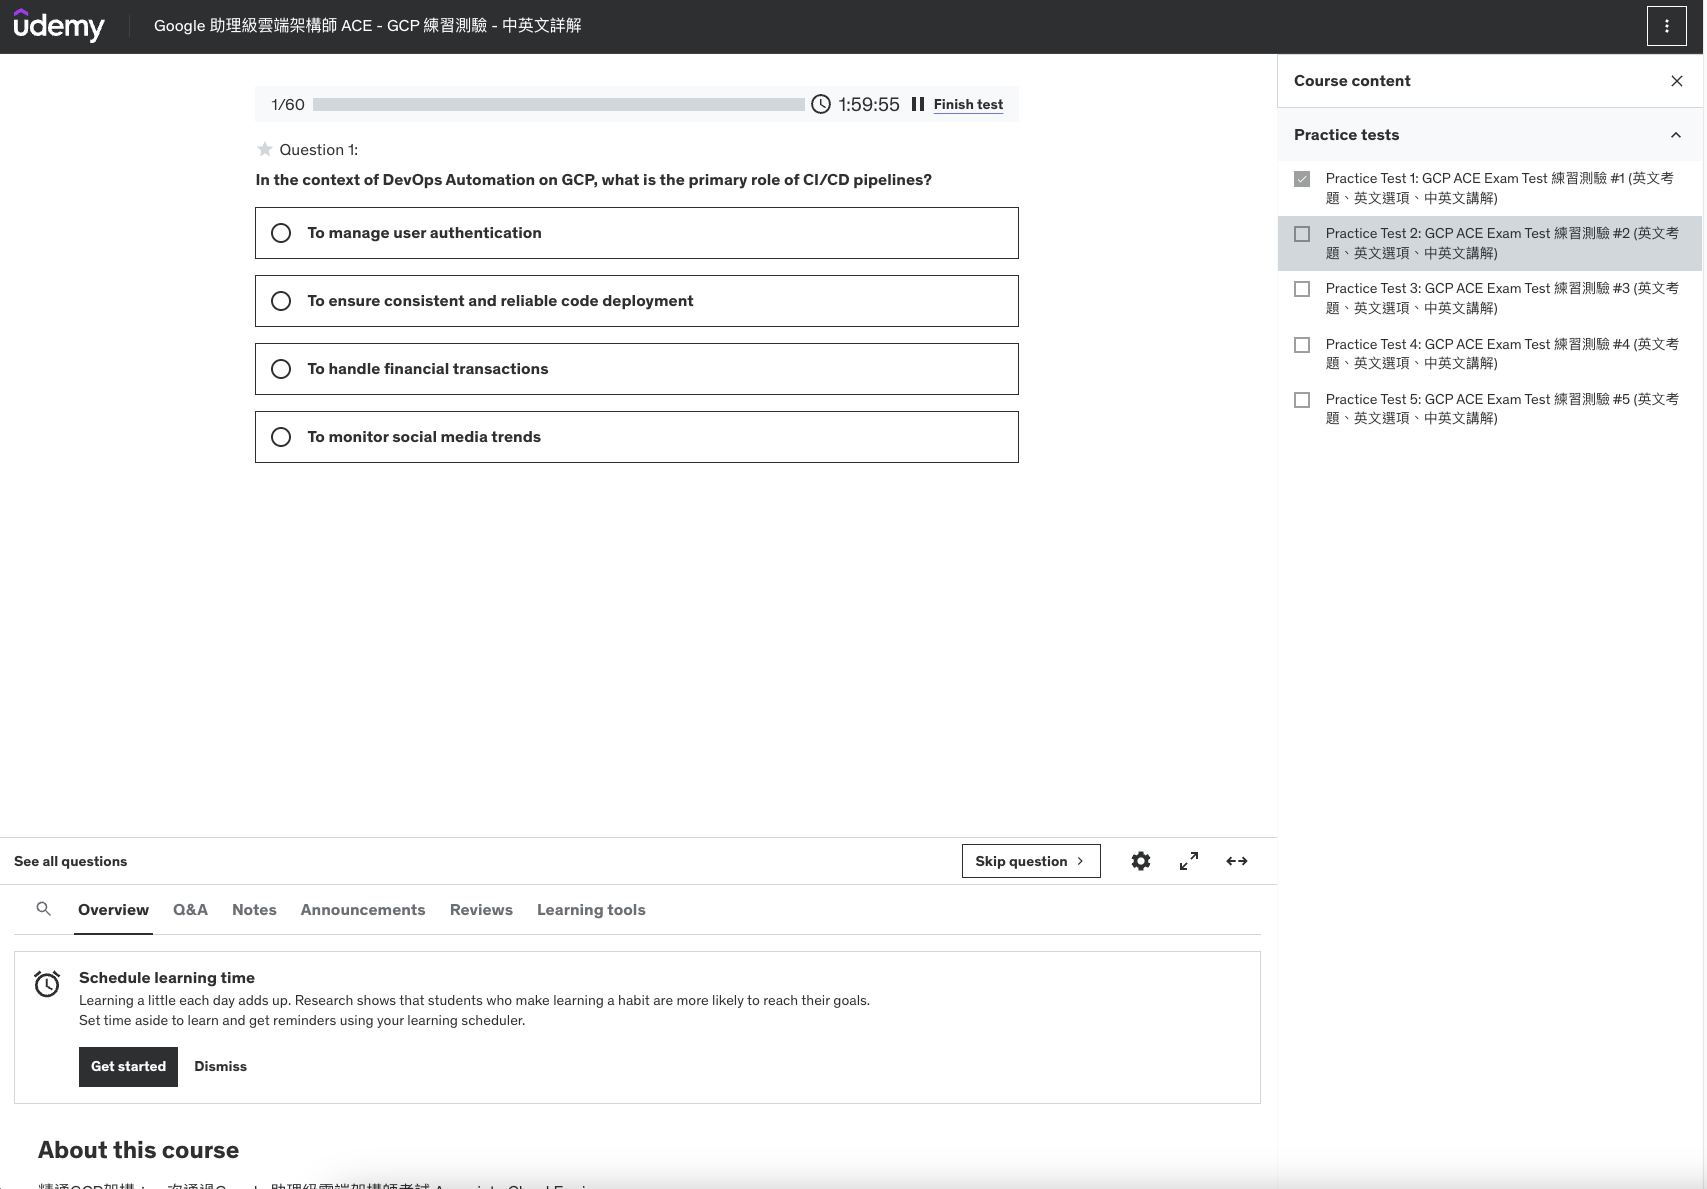Uncheck Practice Test 1 checkbox
Screen dimensions: 1707x1189
tap(1302, 179)
